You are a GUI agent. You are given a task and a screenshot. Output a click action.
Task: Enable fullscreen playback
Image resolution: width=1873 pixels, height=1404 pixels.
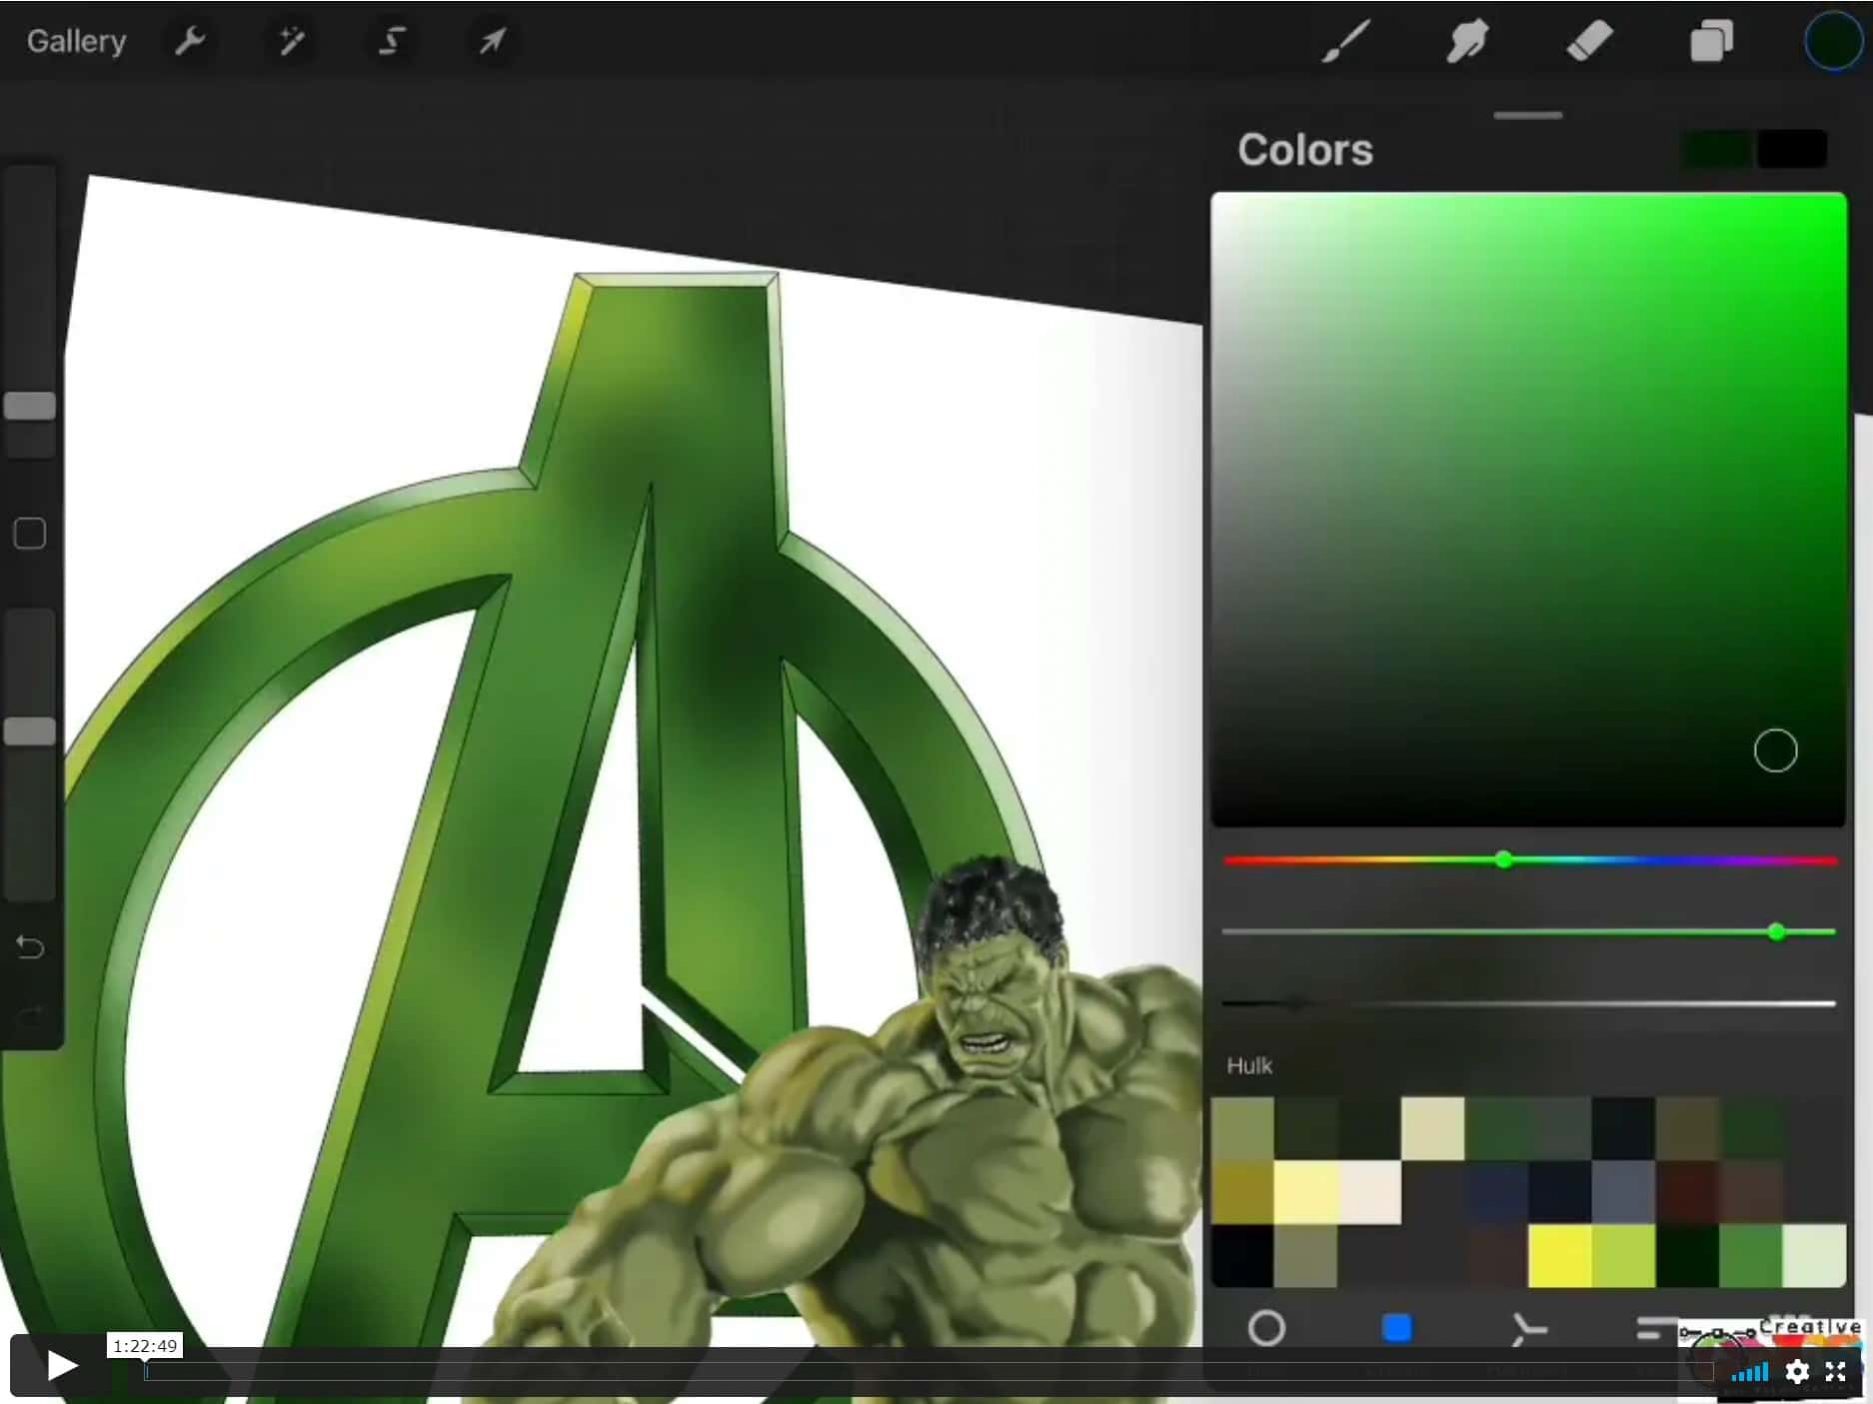[x=1838, y=1372]
